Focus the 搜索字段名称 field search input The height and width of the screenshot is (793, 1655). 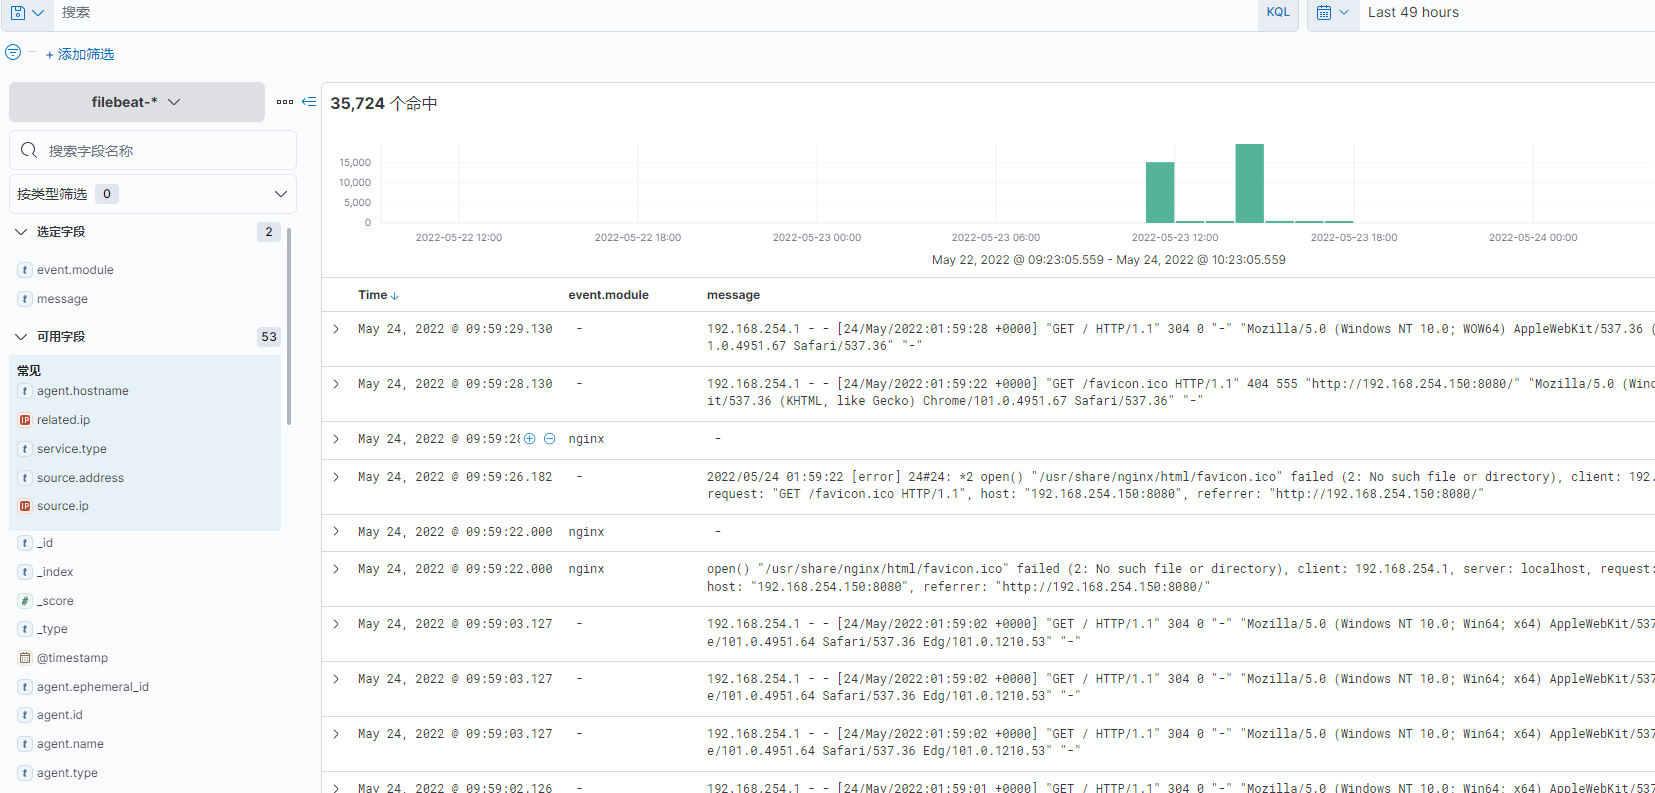tap(153, 150)
